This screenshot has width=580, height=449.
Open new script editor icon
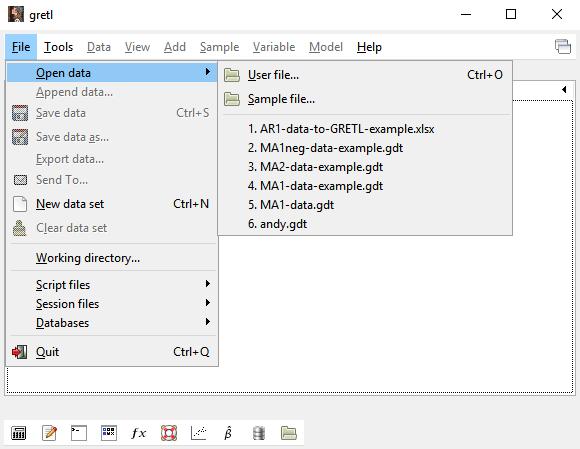click(49, 433)
